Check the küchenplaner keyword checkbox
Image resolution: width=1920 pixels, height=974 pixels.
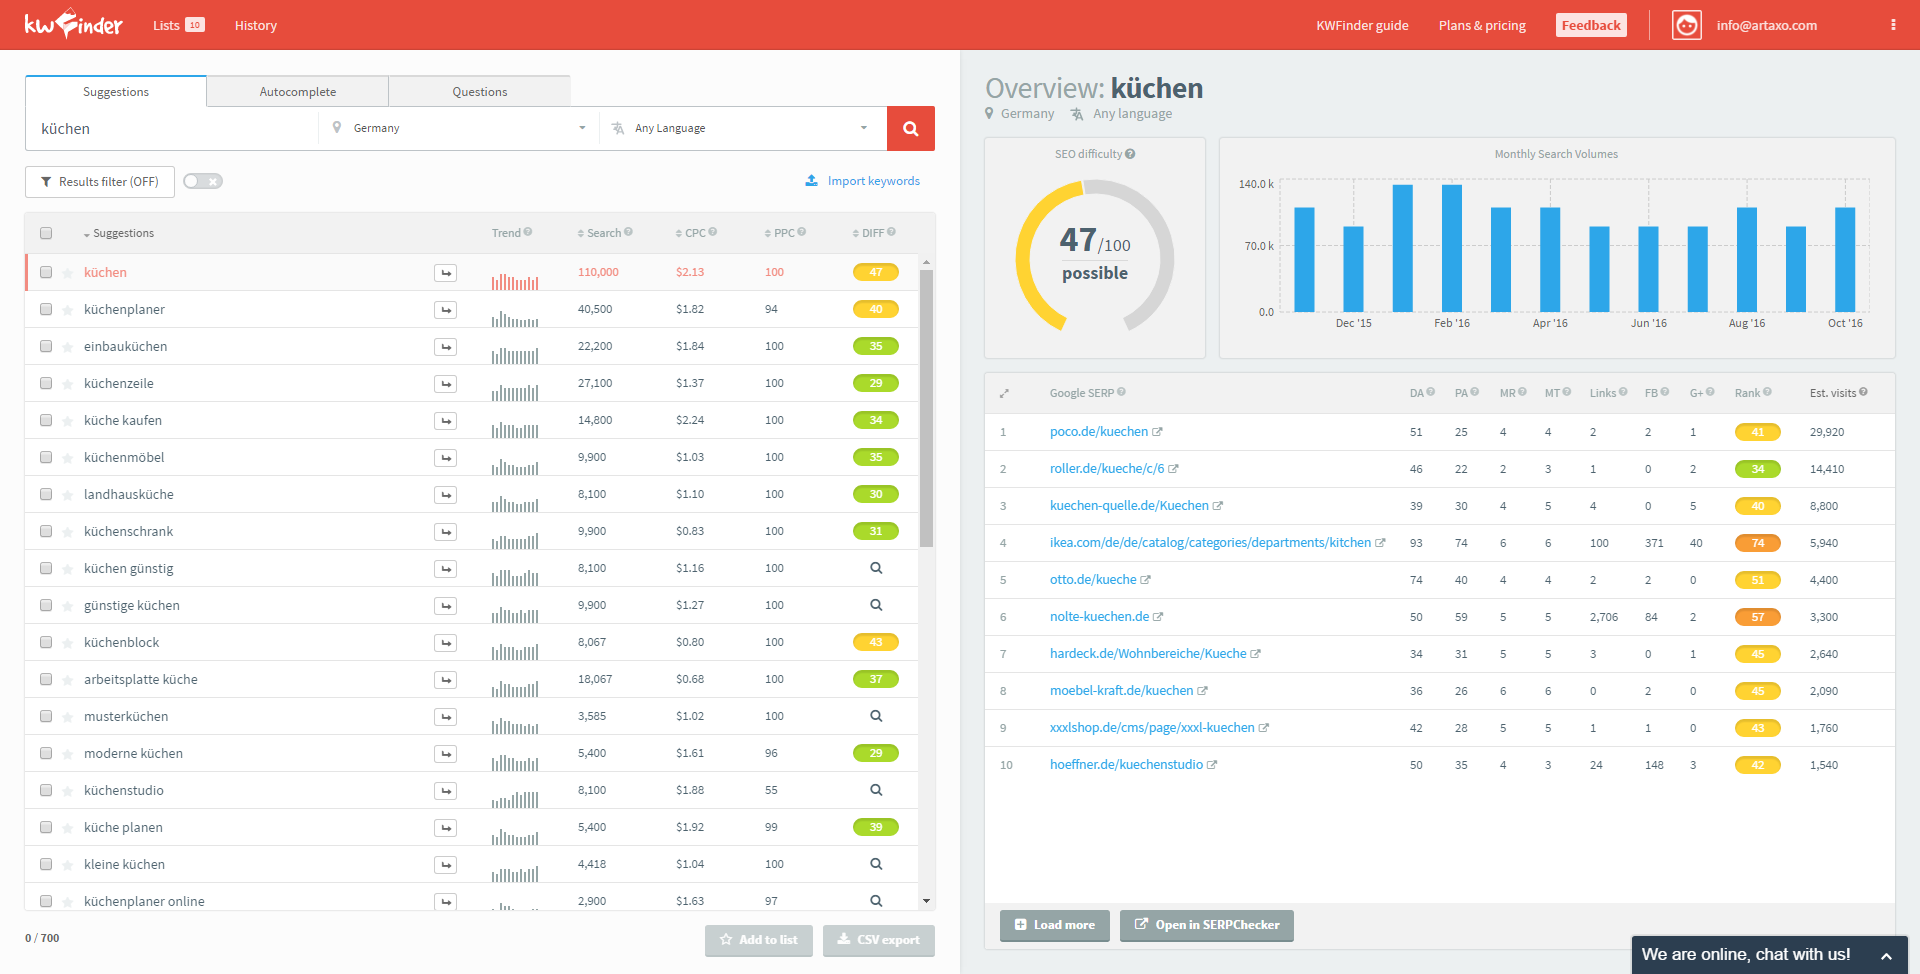(46, 309)
